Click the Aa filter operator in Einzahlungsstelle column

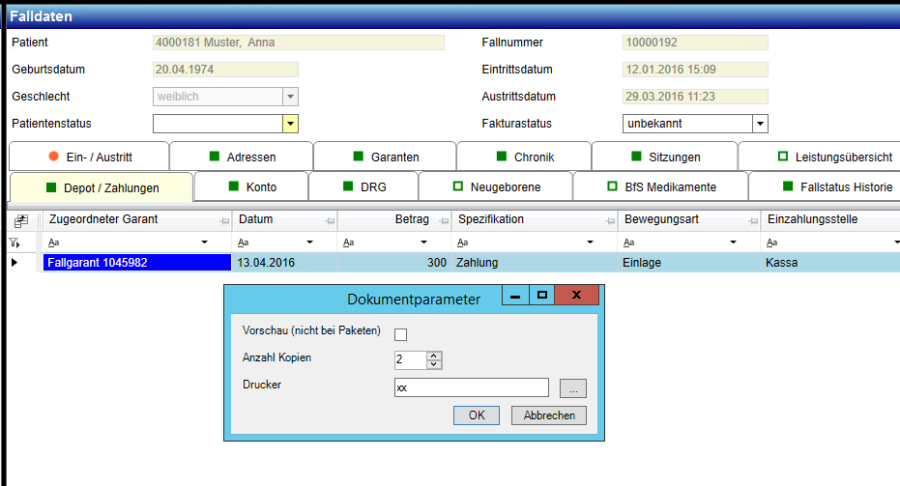click(772, 243)
